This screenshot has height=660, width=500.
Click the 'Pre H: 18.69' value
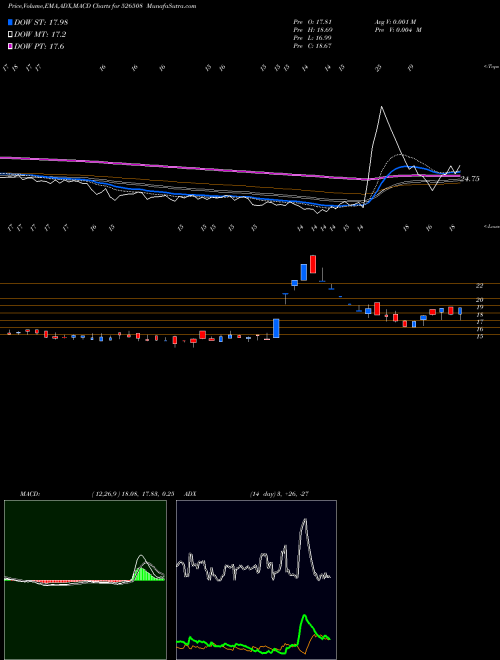(313, 30)
